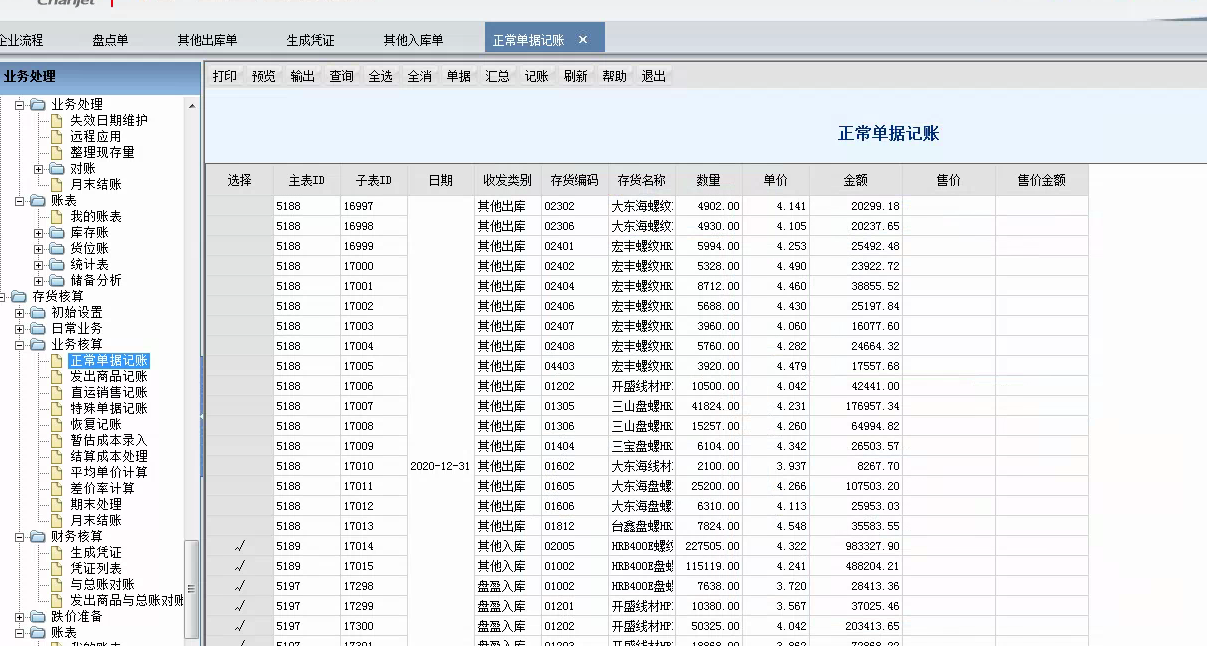The width and height of the screenshot is (1207, 646).
Task: Click the document icon beside 差价率计算
Action: 57,488
